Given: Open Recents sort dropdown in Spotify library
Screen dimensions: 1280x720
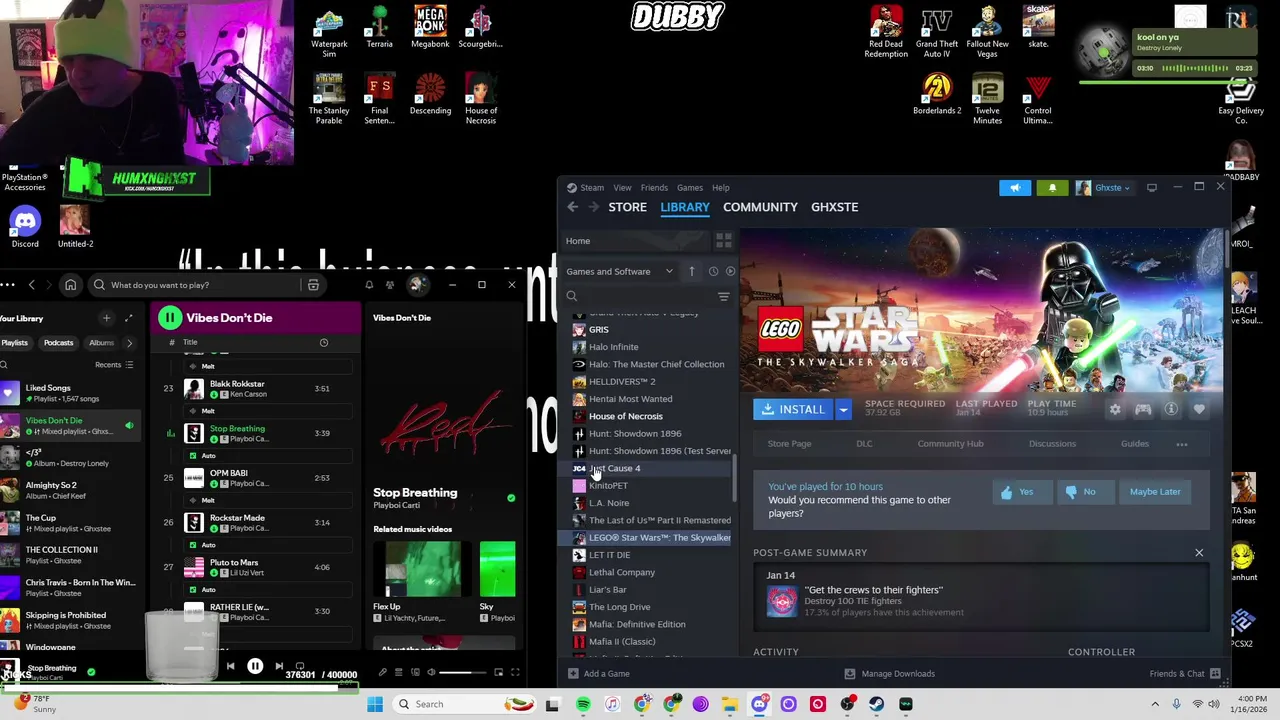Looking at the screenshot, I should click(113, 365).
